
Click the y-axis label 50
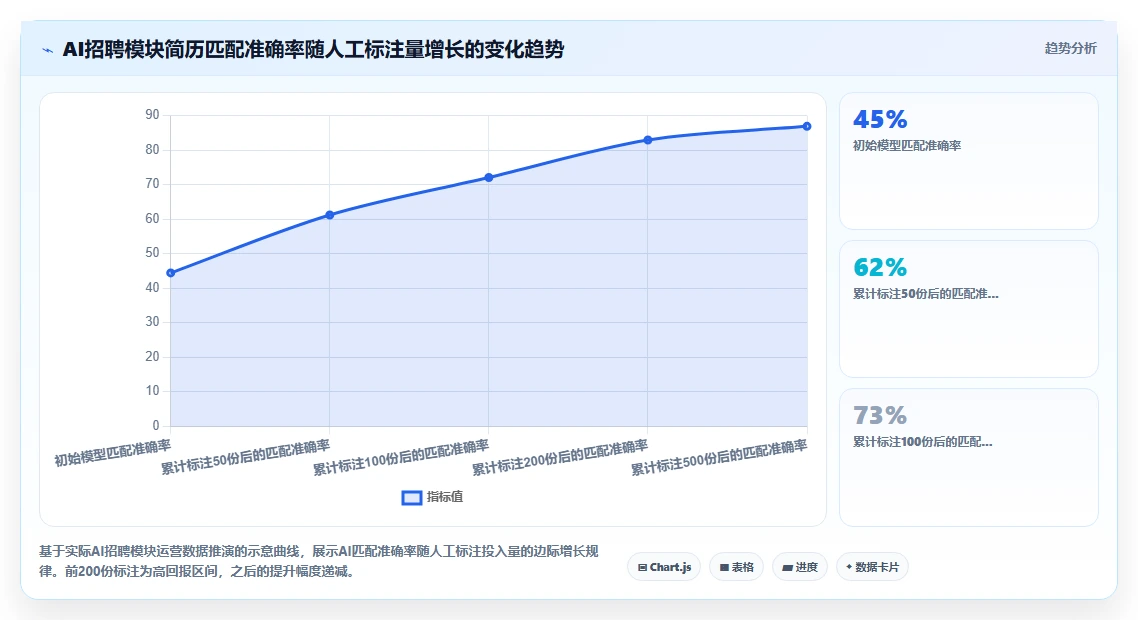click(x=152, y=253)
